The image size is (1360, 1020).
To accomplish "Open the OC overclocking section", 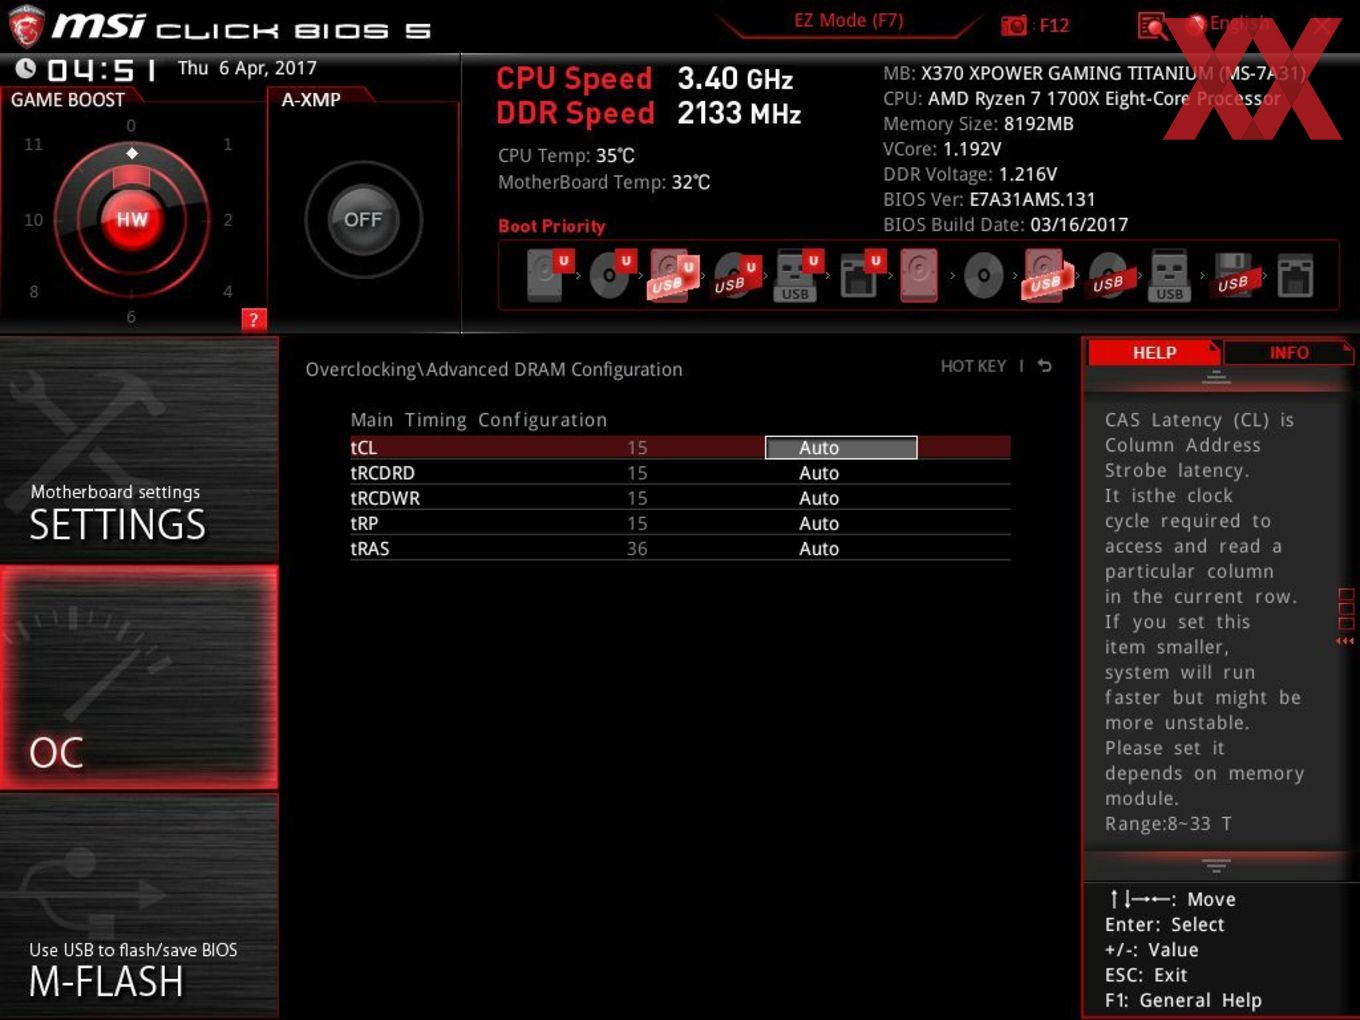I will 139,677.
